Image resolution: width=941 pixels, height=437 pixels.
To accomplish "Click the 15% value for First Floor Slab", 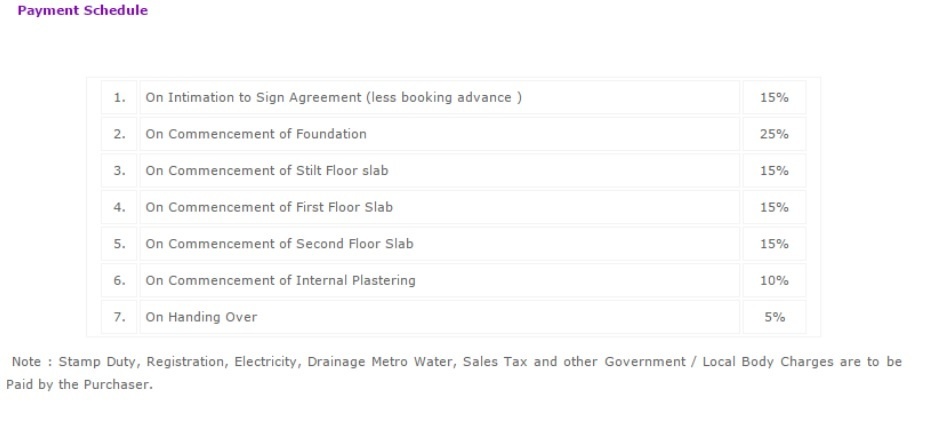I will point(774,208).
